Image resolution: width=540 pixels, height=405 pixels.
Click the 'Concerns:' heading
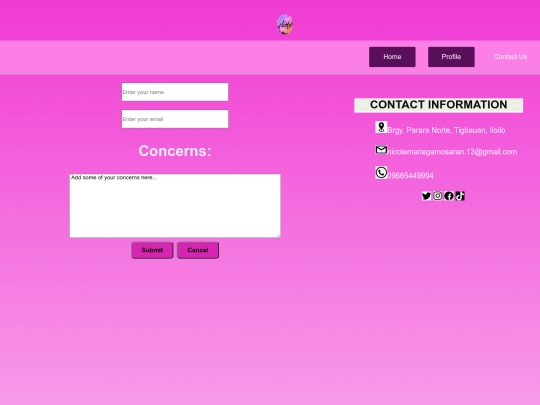point(175,151)
